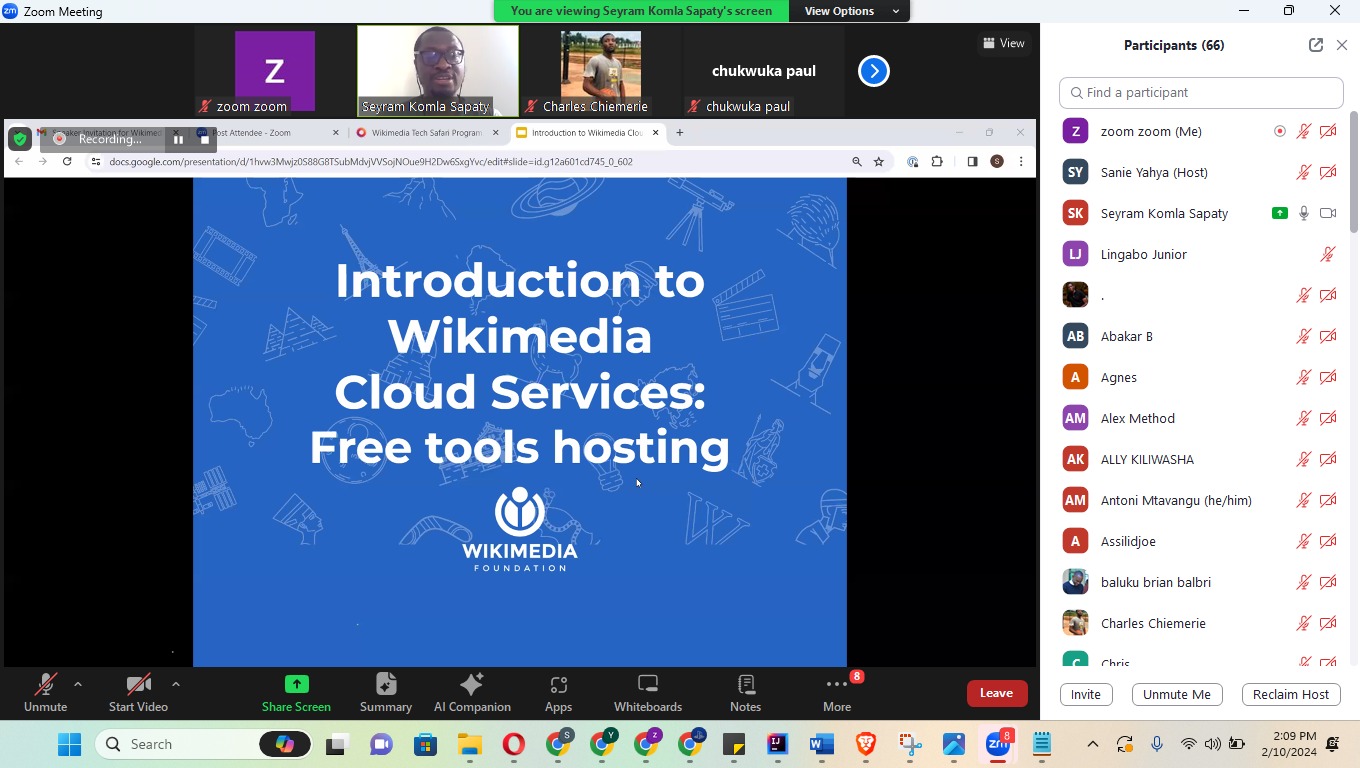Viewport: 1360px width, 768px height.
Task: Click the participants list scrollbar
Action: (x=1354, y=172)
